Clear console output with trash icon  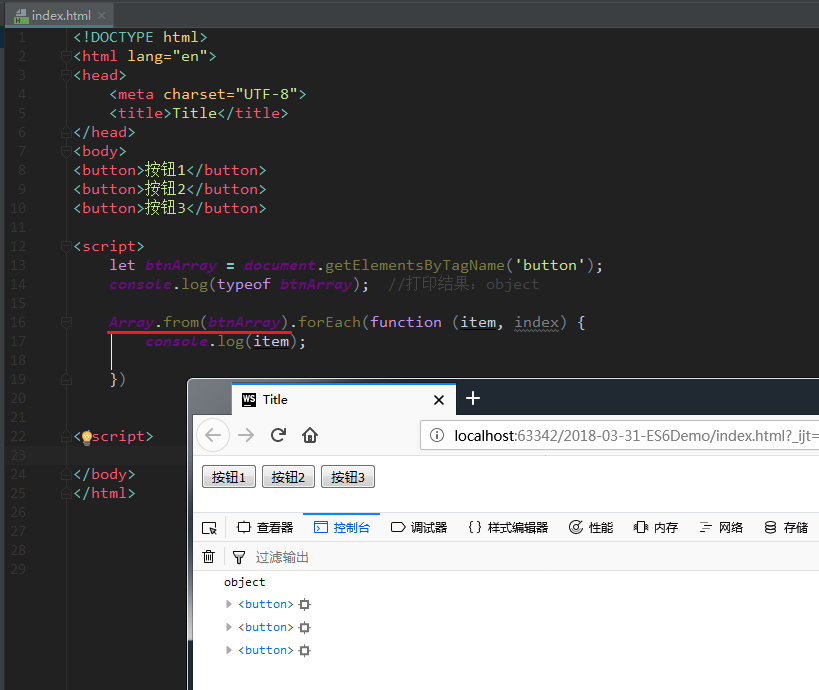208,557
